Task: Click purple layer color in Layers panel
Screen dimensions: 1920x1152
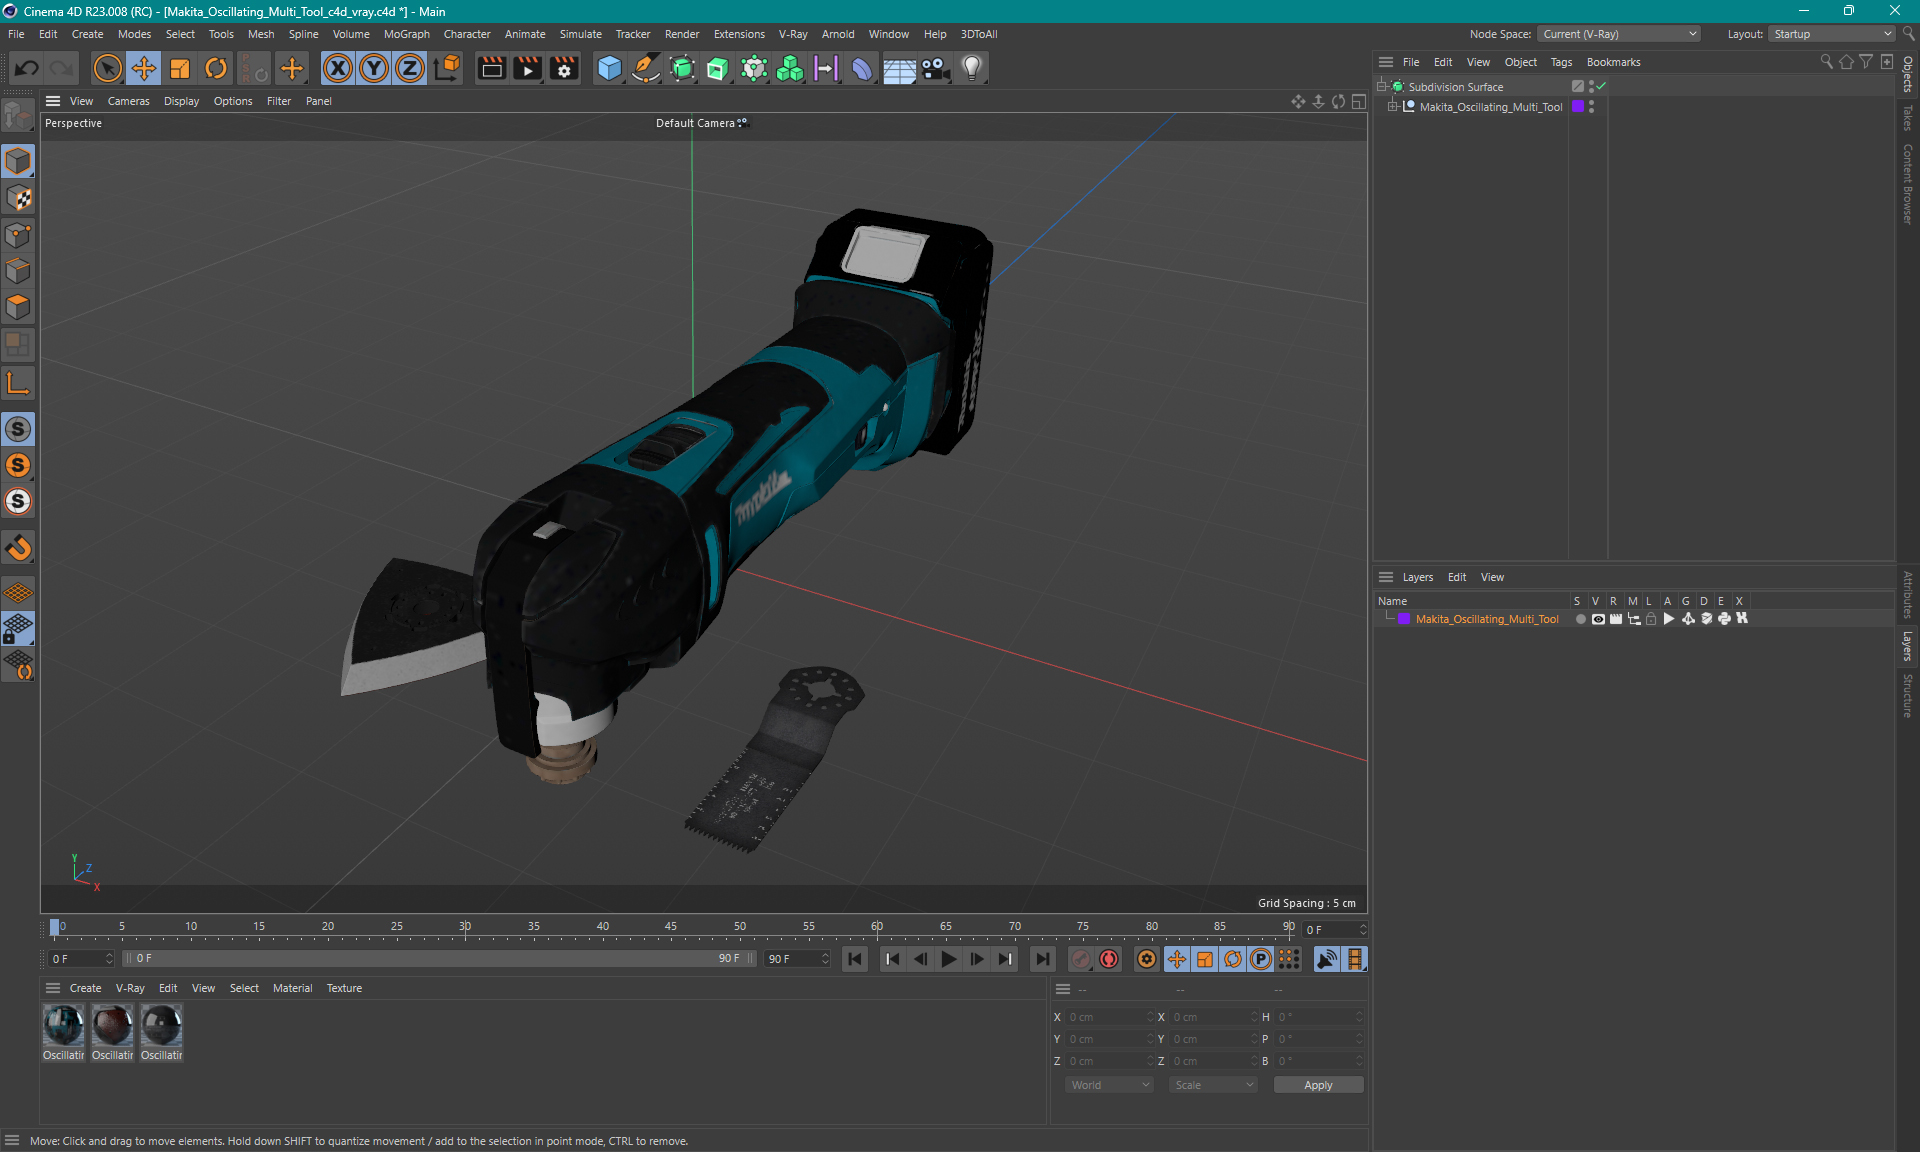Action: click(x=1404, y=619)
